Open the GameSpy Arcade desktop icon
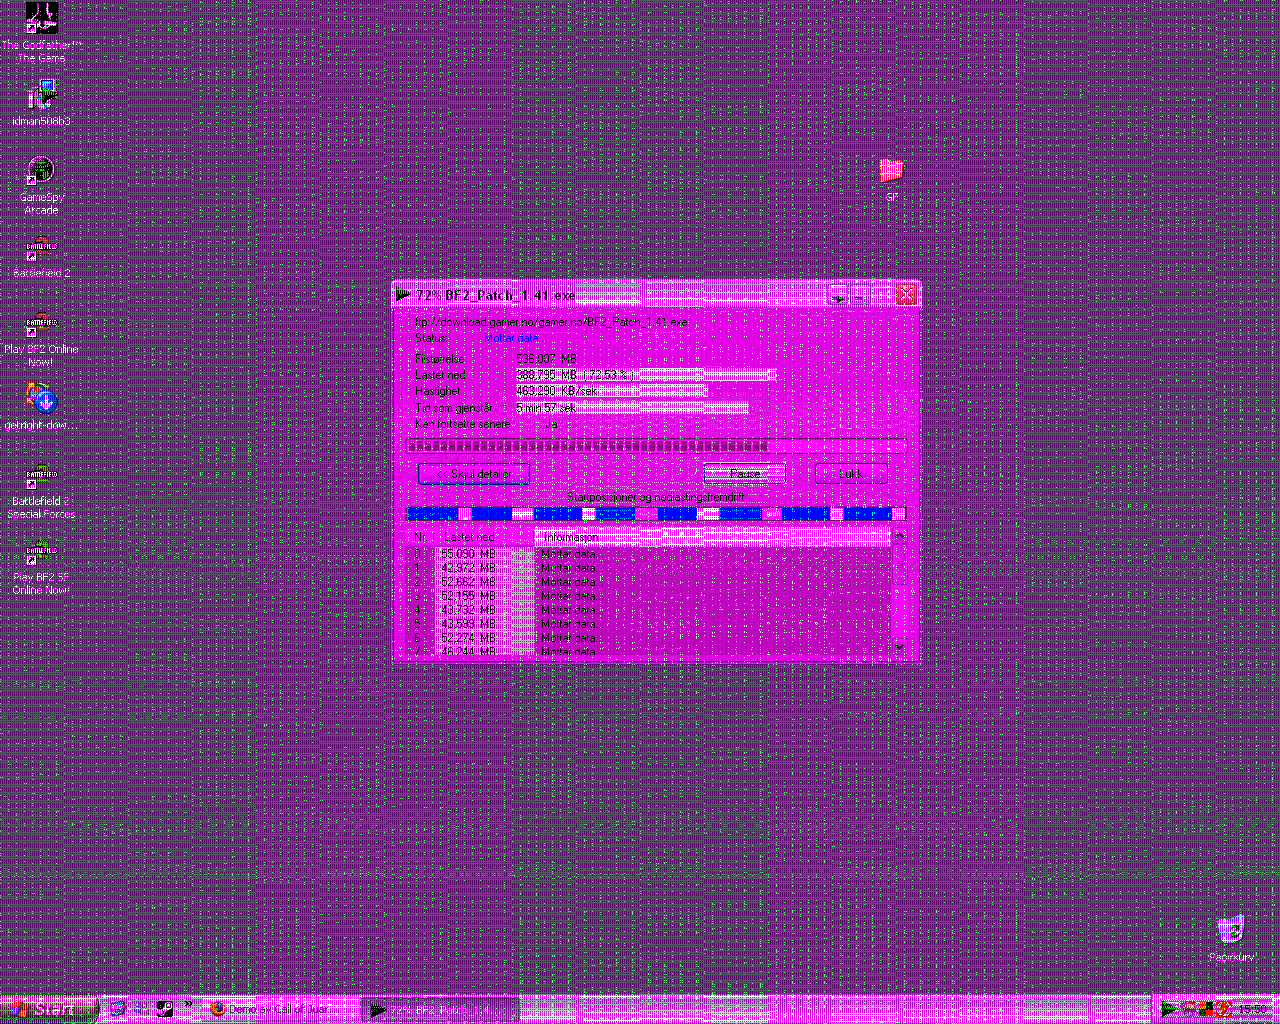The width and height of the screenshot is (1280, 1024). (x=41, y=186)
